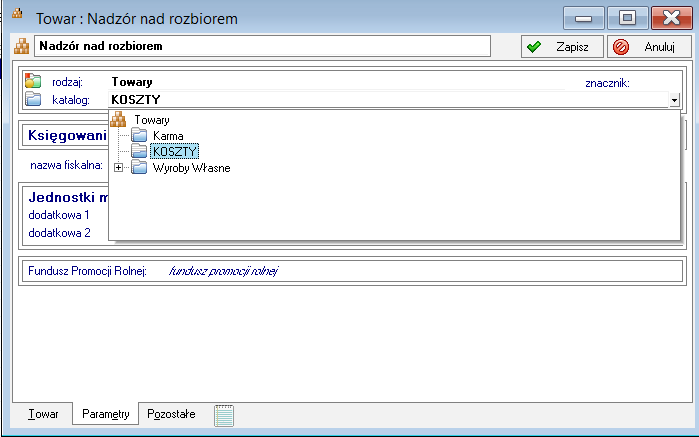Select the Towary root node in tree

(152, 120)
